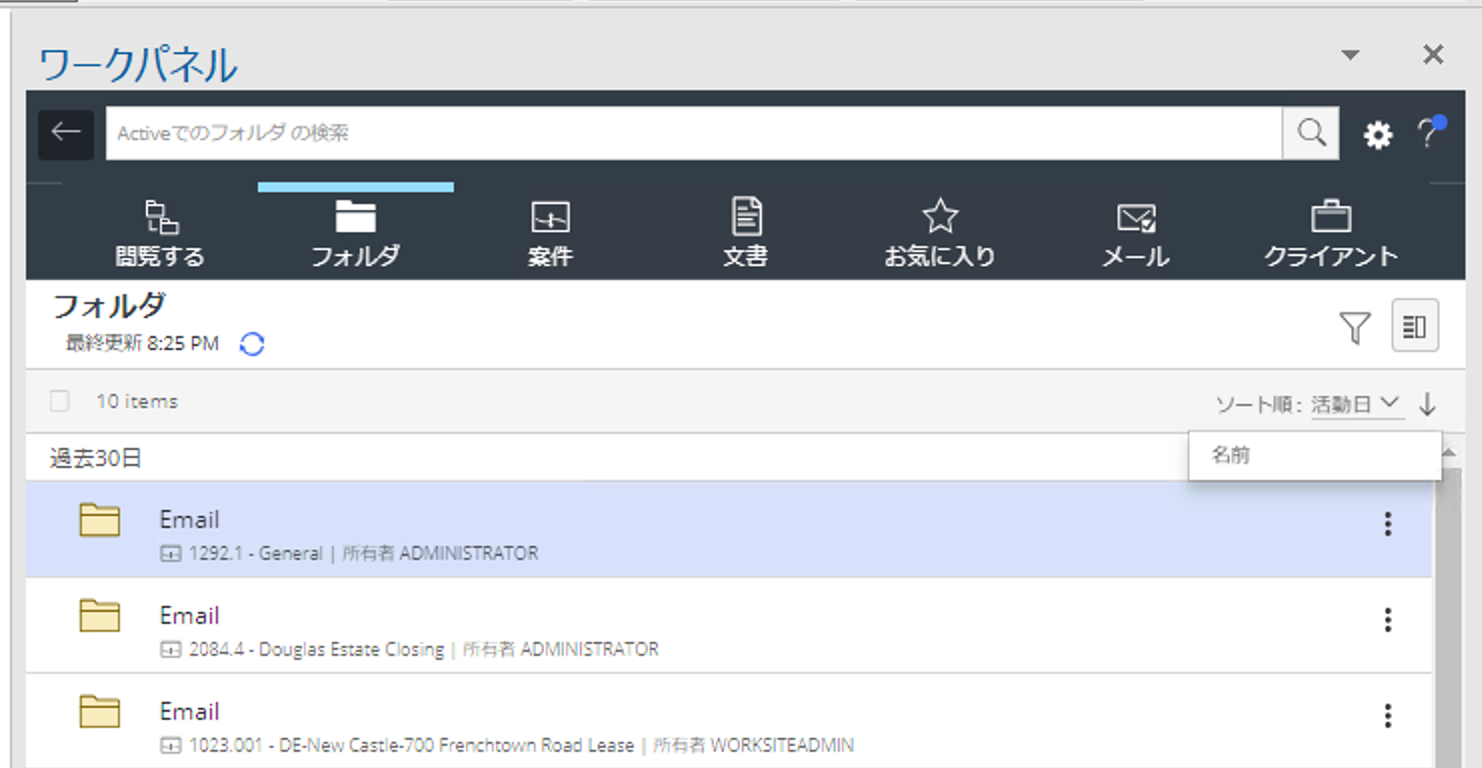Open the Email folder for Frenchtown Road Lease
This screenshot has width=1482, height=768.
pyautogui.click(x=189, y=712)
